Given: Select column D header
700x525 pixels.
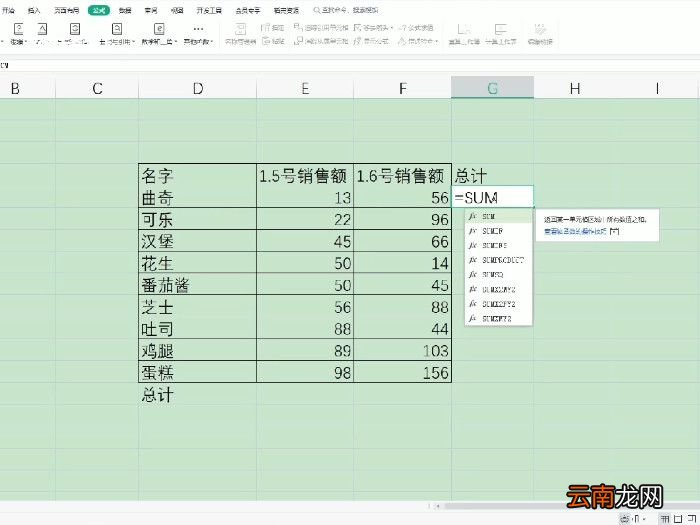Looking at the screenshot, I should 198,88.
